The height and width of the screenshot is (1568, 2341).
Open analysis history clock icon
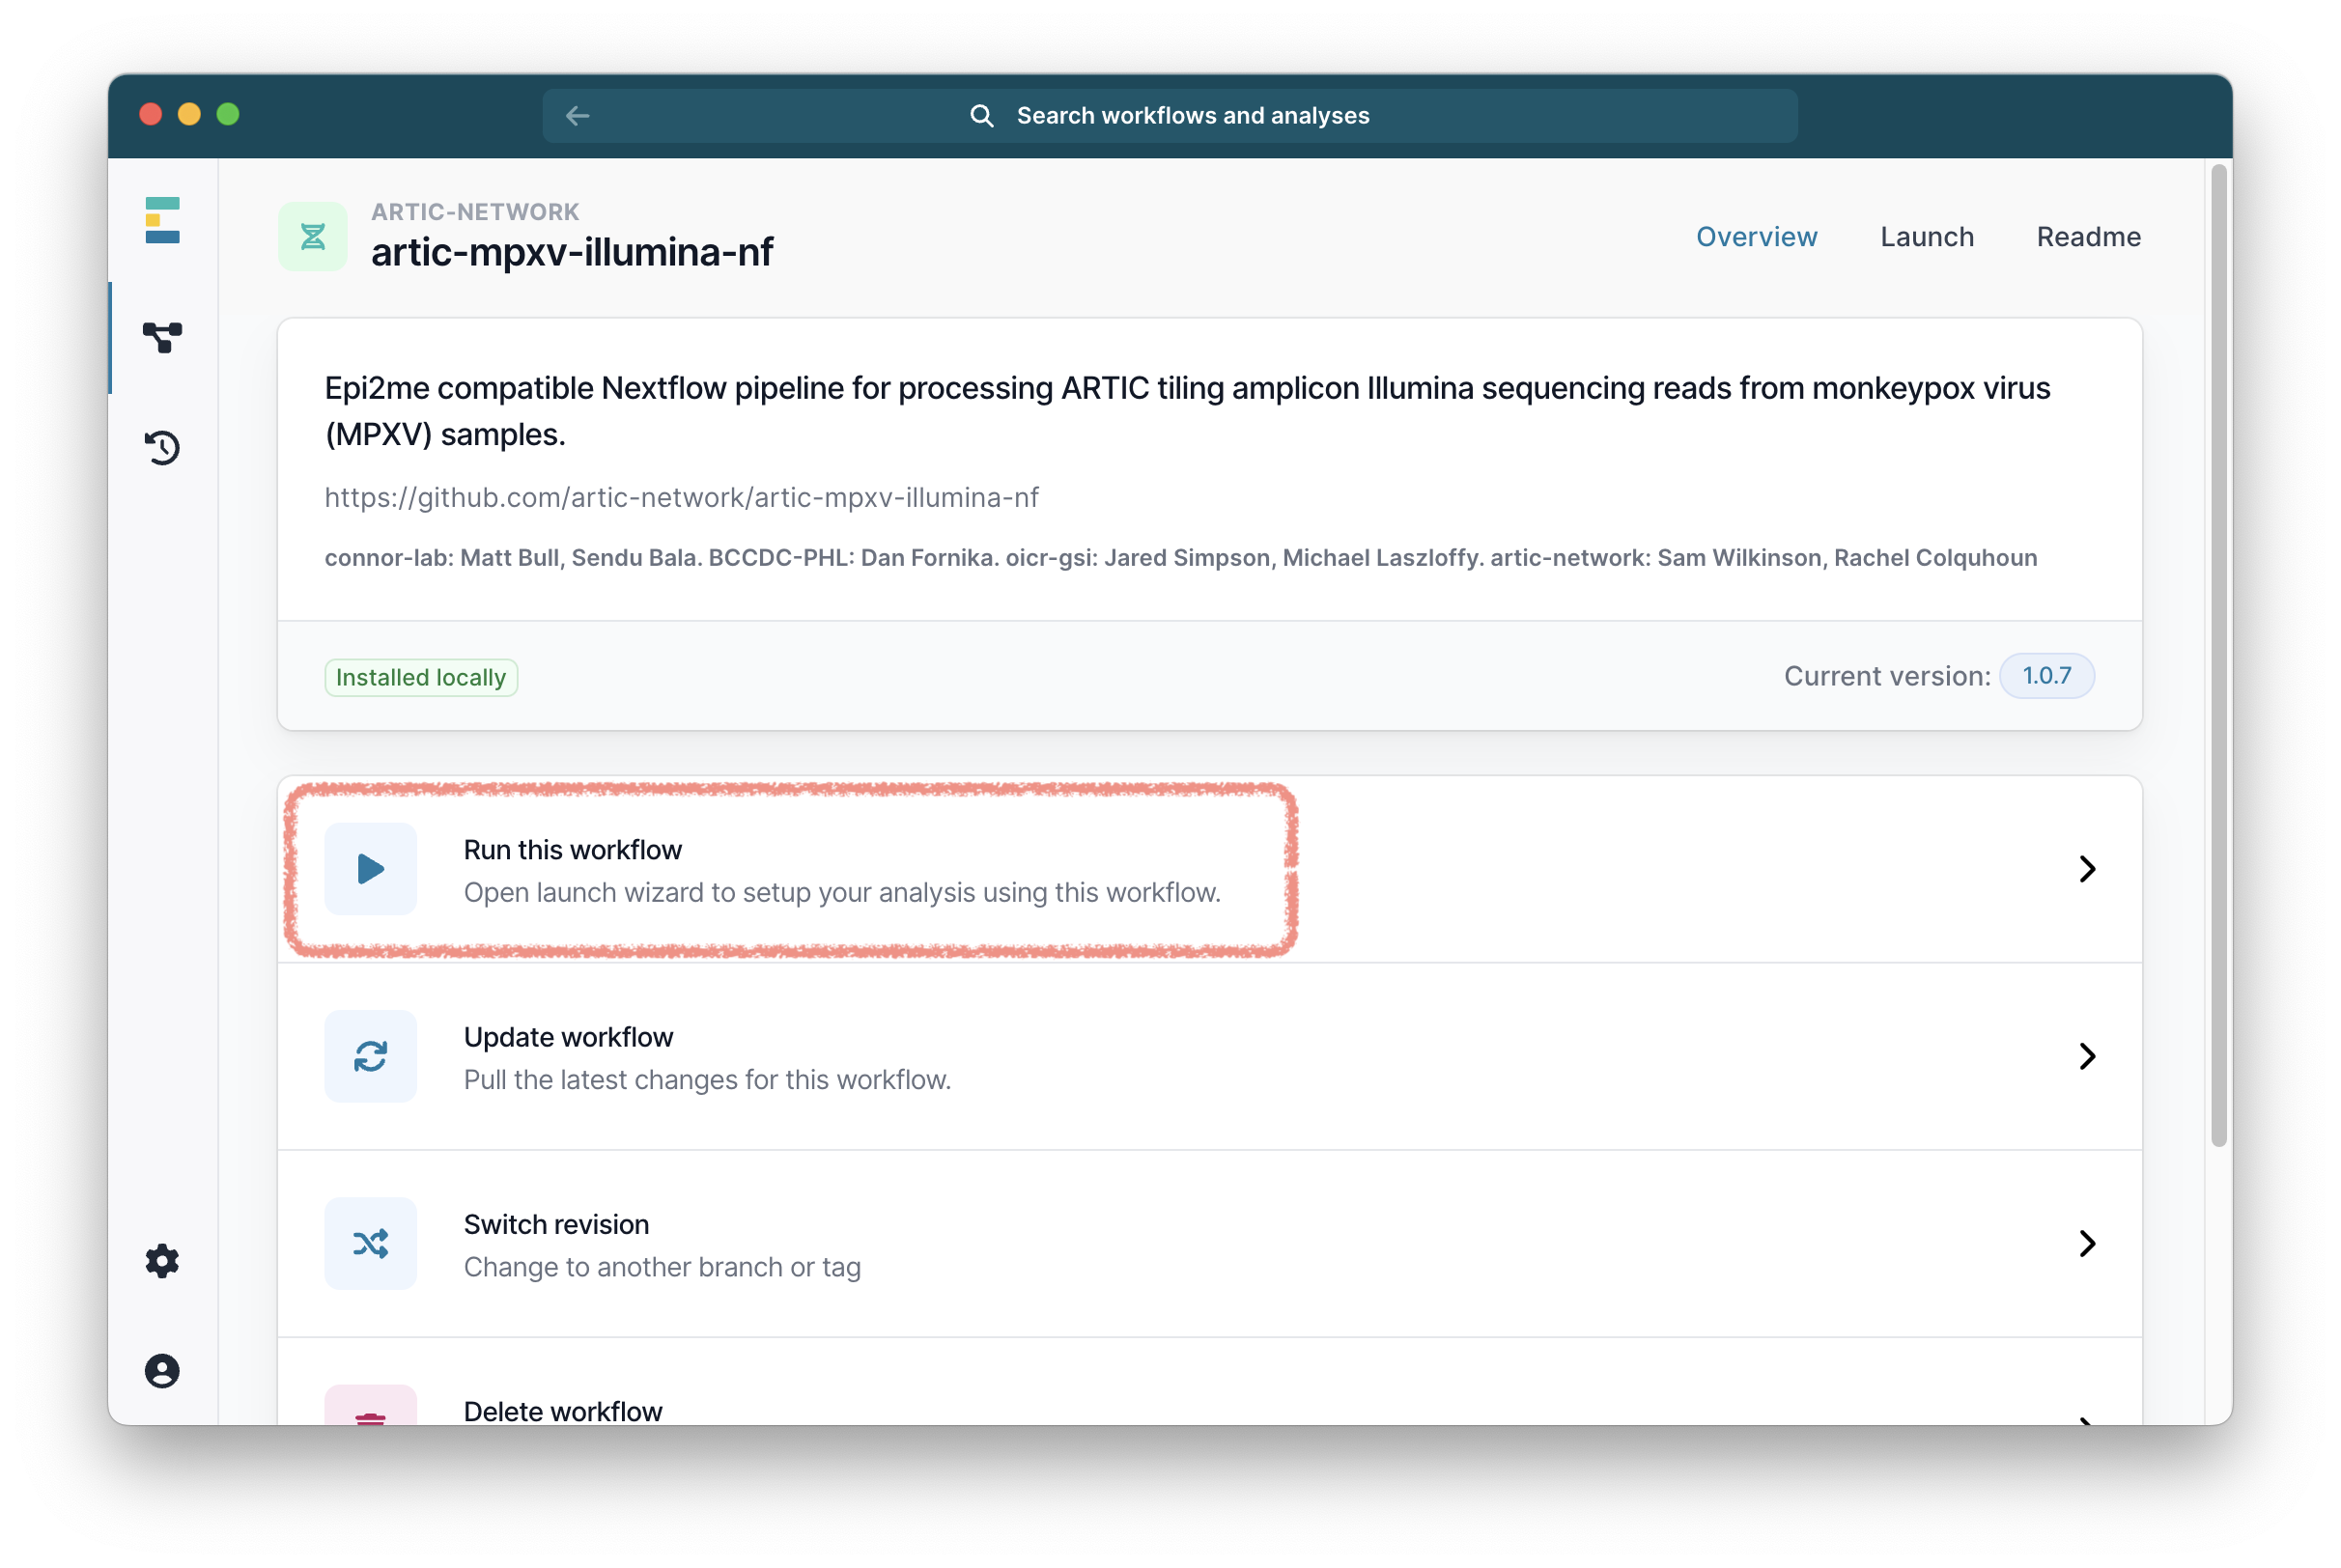(162, 447)
